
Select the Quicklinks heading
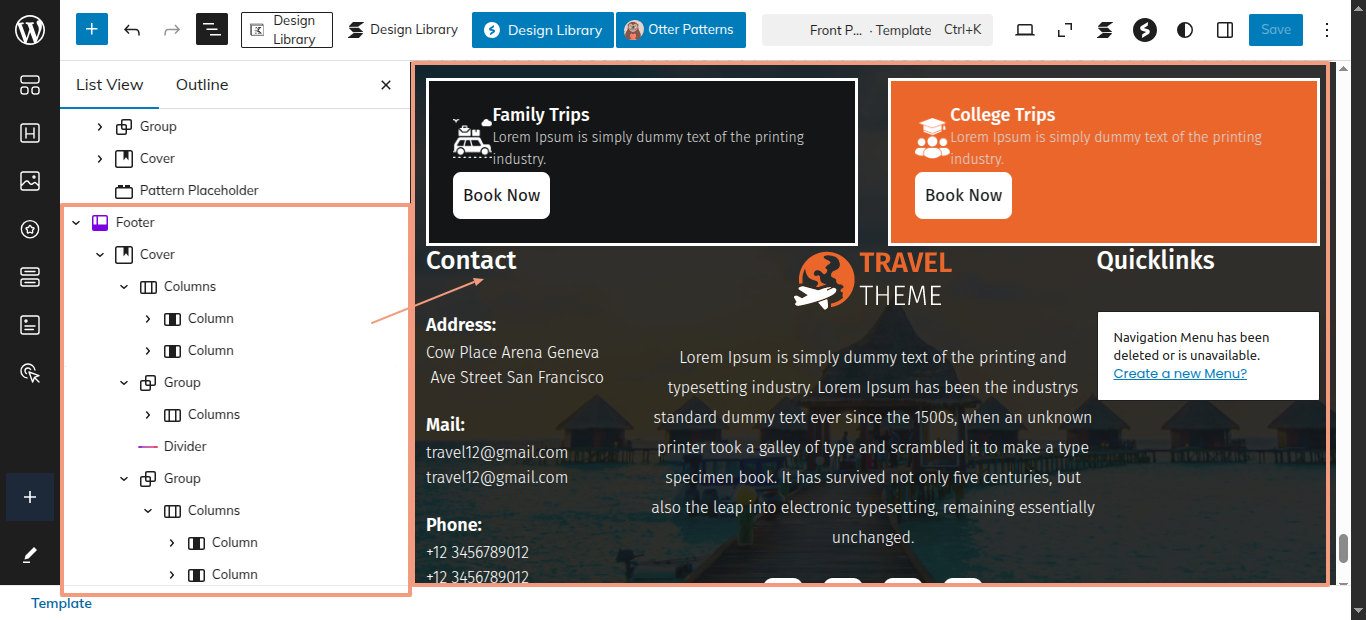pyautogui.click(x=1155, y=260)
